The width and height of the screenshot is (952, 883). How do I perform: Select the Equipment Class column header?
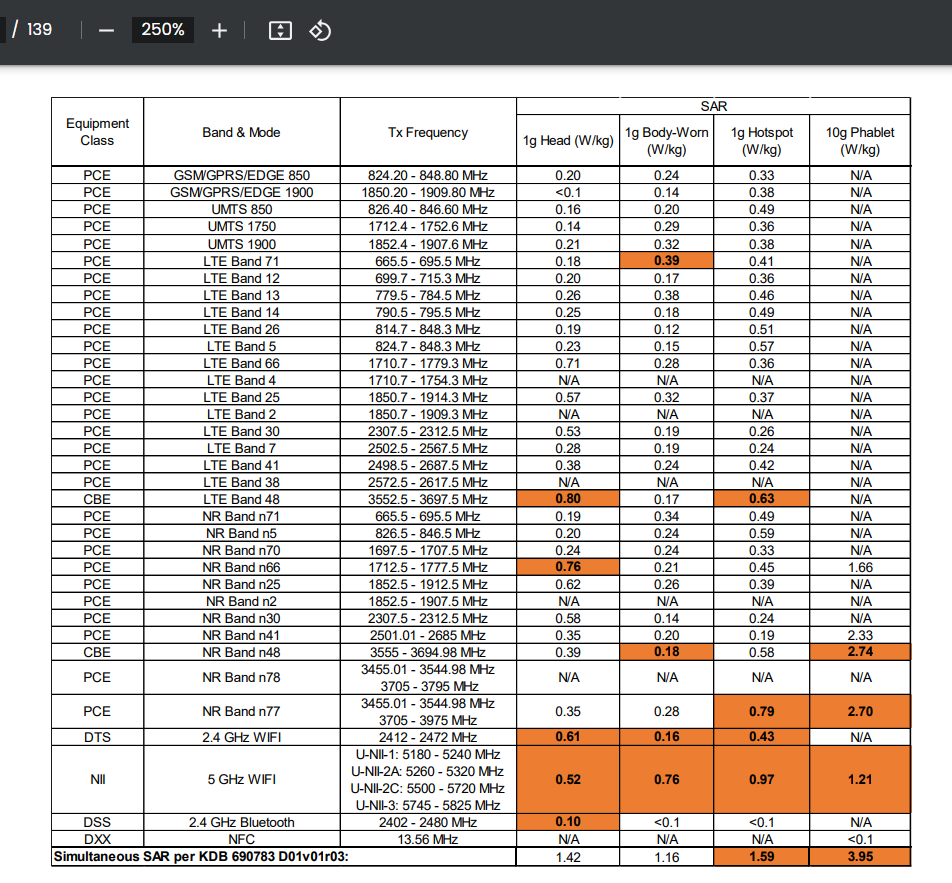click(97, 132)
